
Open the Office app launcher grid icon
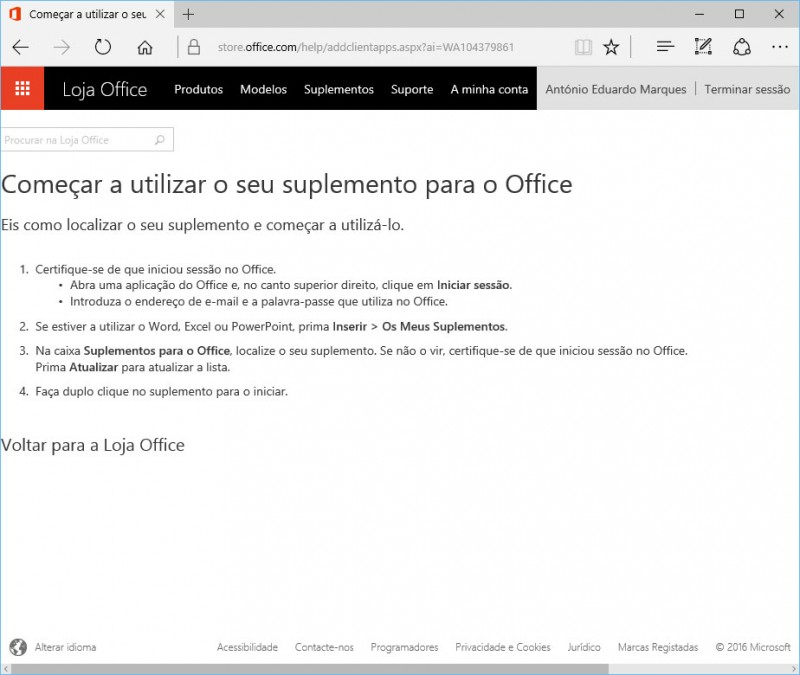click(22, 88)
